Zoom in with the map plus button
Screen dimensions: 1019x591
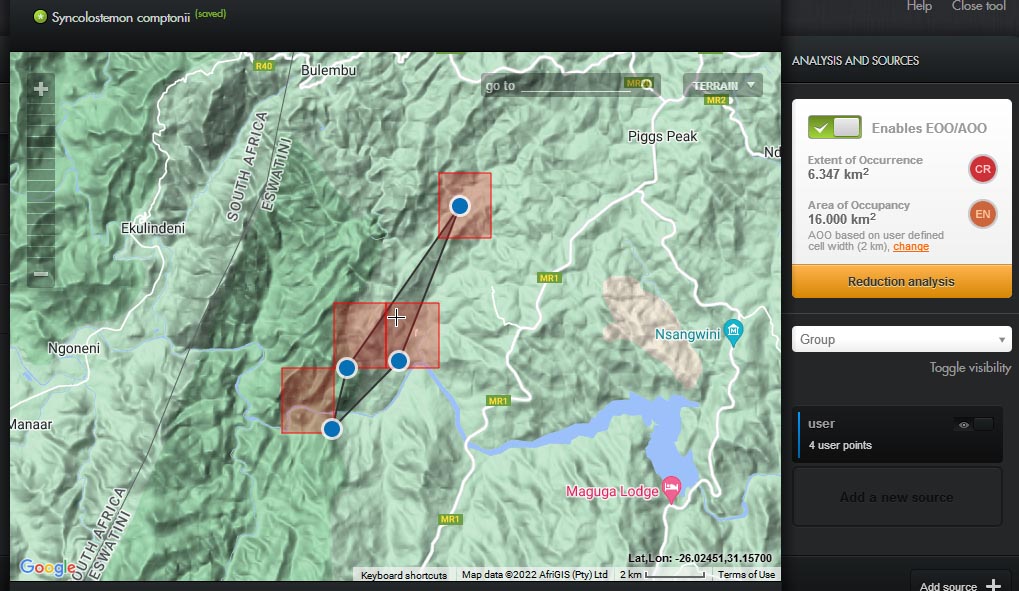point(41,89)
